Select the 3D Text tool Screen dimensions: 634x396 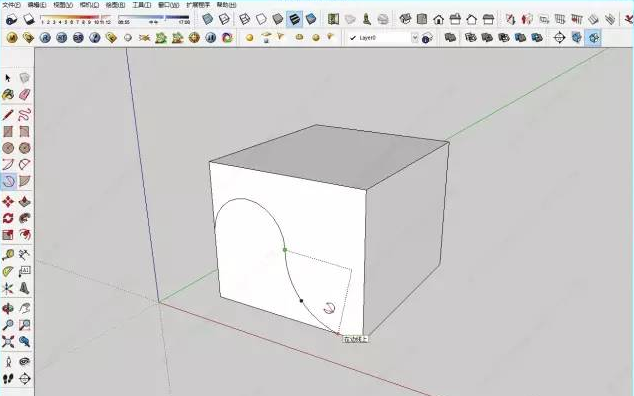click(24, 288)
